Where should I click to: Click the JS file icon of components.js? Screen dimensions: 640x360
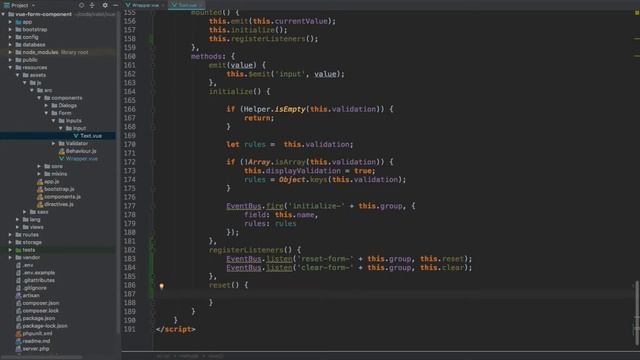(40, 197)
